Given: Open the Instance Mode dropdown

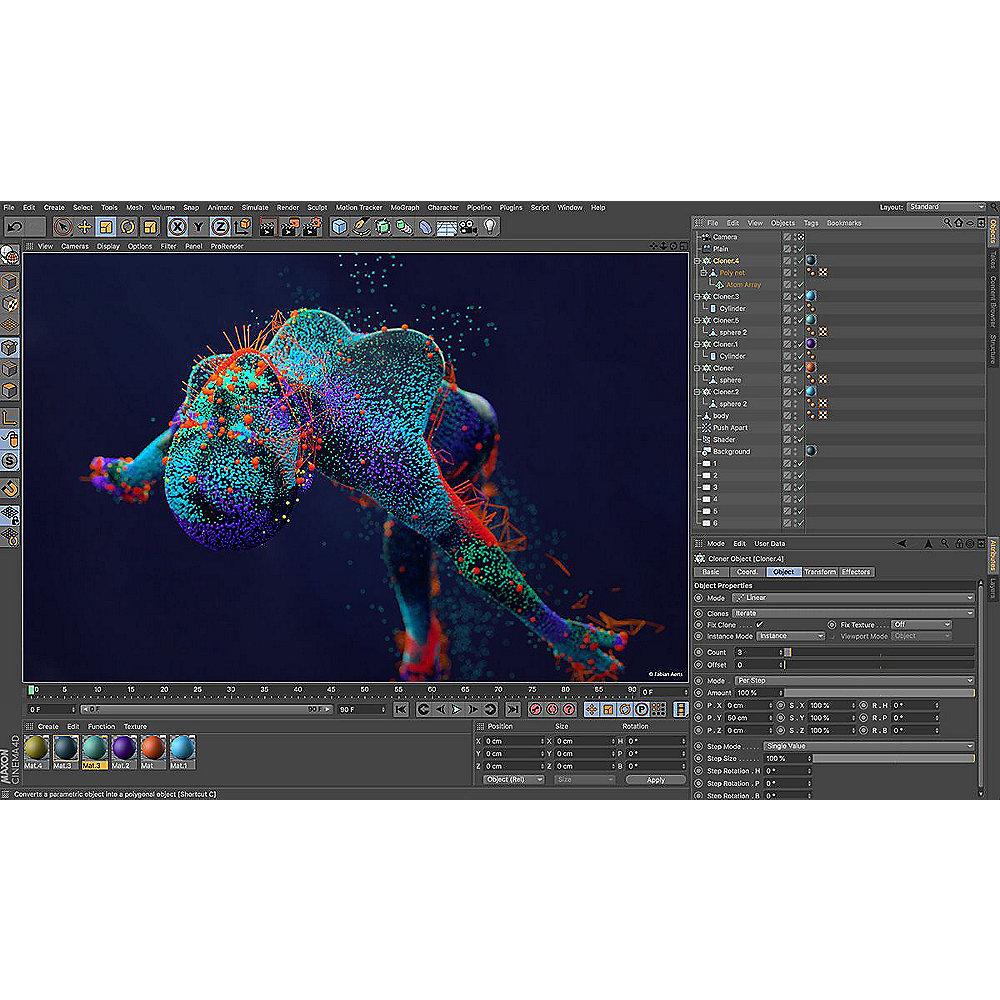Looking at the screenshot, I should [790, 636].
